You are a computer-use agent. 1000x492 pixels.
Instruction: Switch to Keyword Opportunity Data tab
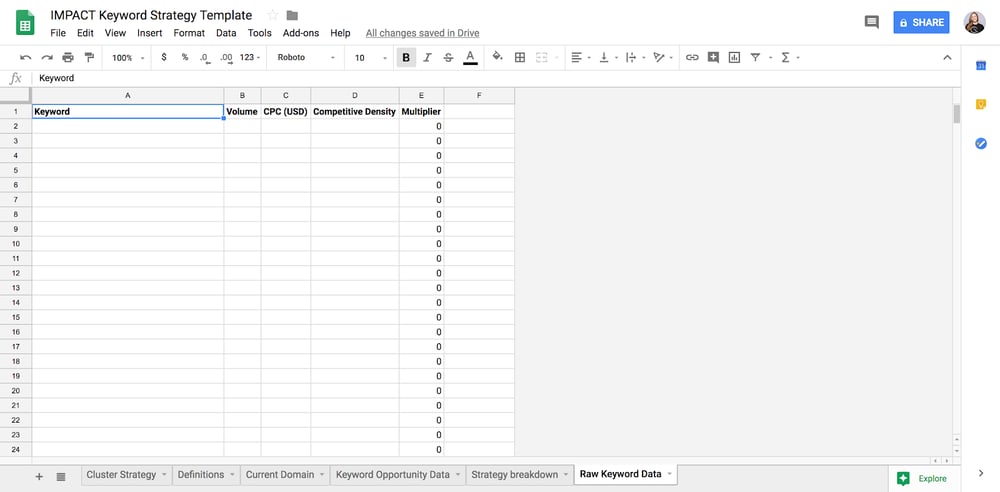click(398, 475)
